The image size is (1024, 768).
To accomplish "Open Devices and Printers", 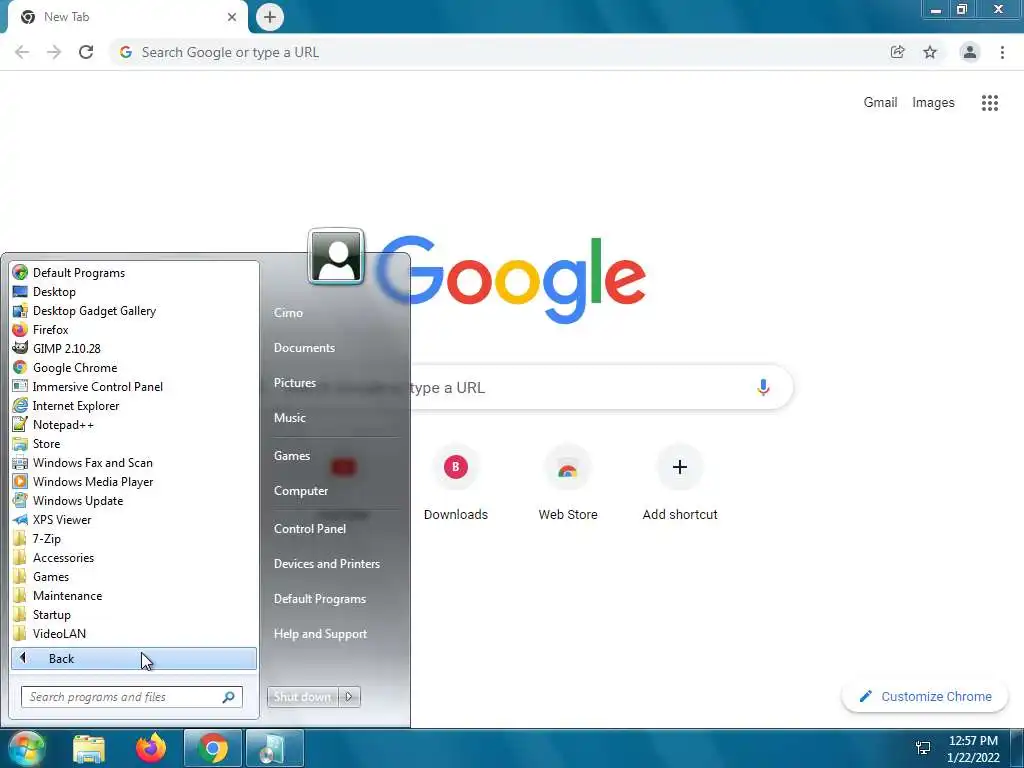I will coord(327,564).
